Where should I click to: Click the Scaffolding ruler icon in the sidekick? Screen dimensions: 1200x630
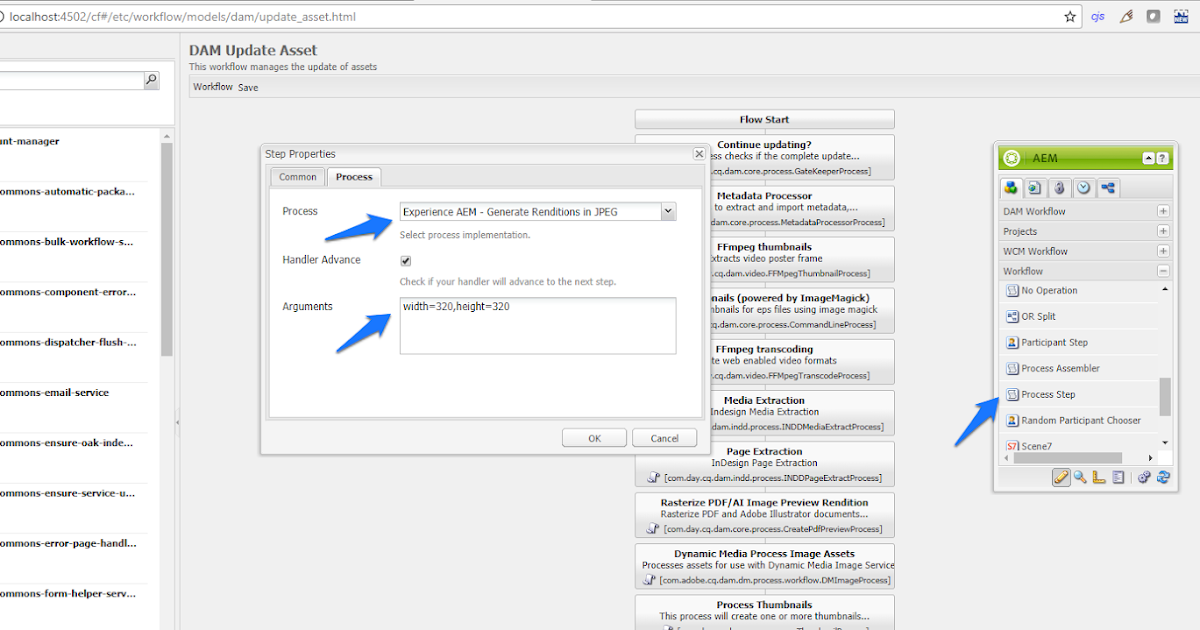[x=1098, y=477]
